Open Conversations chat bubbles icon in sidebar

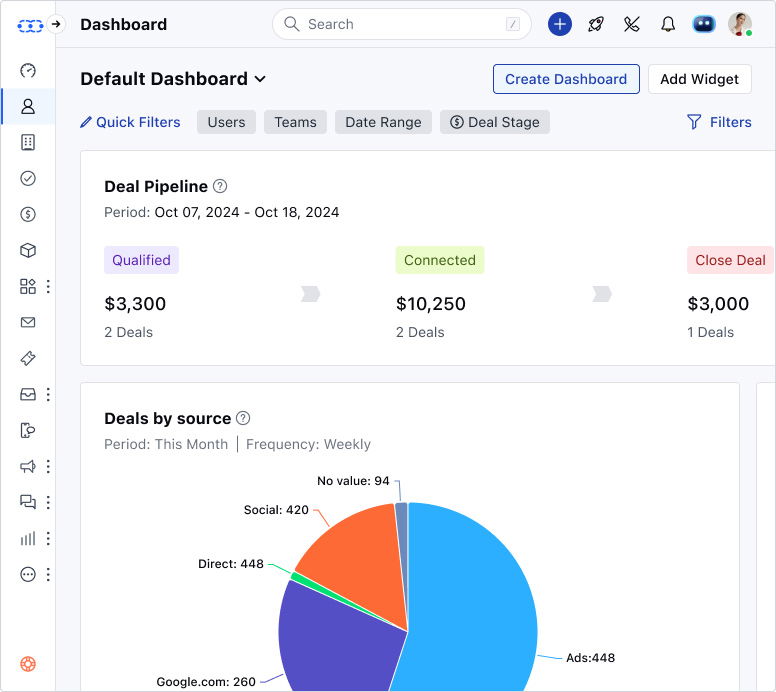pyautogui.click(x=28, y=502)
